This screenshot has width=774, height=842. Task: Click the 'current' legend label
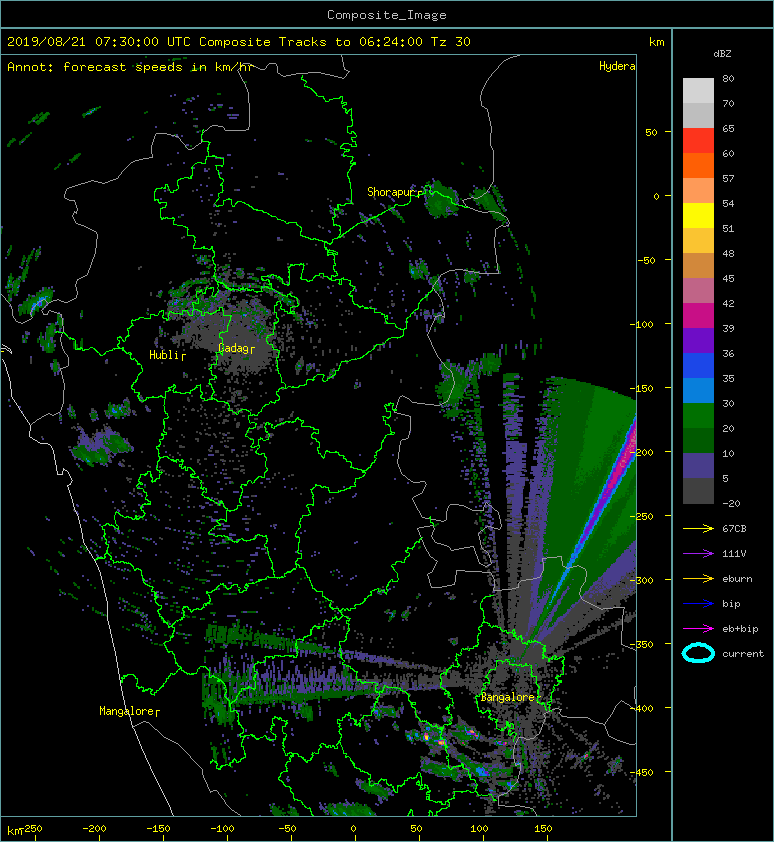point(743,654)
